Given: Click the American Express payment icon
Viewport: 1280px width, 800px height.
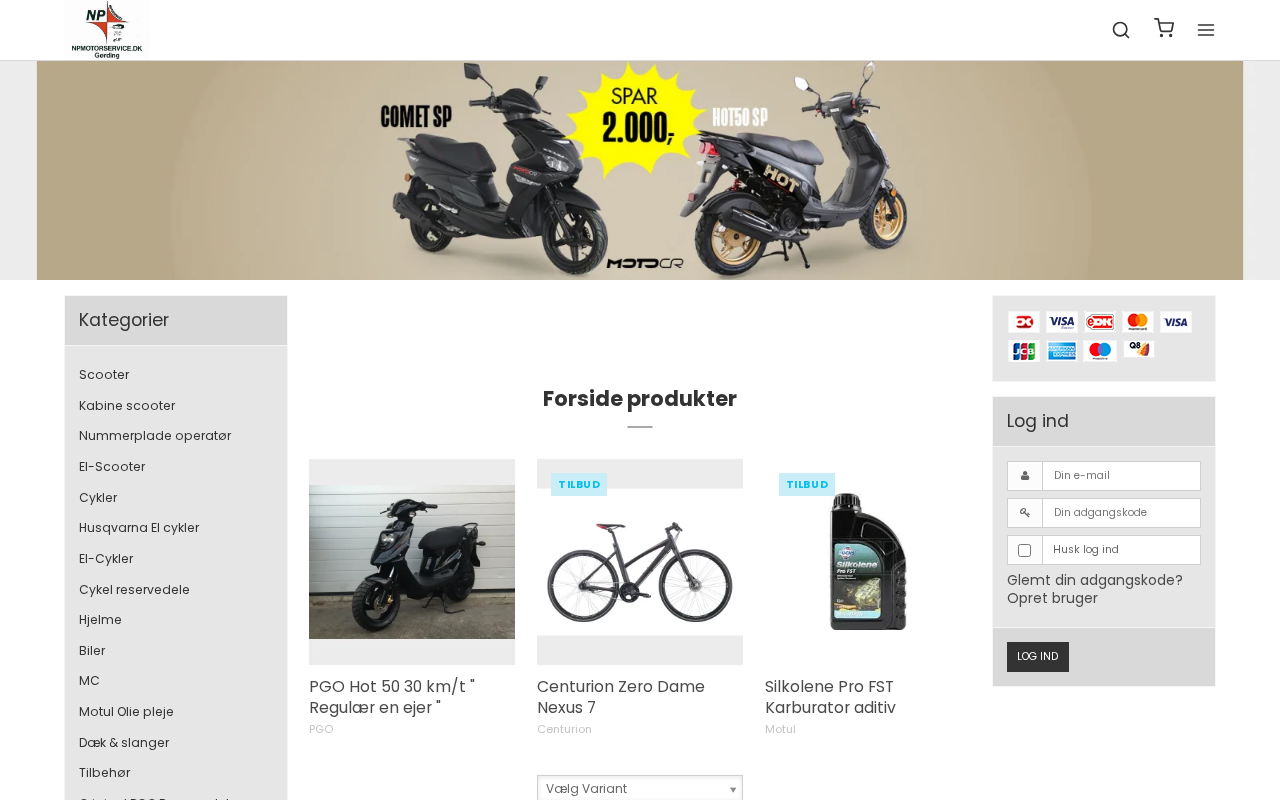Looking at the screenshot, I should click(1062, 351).
